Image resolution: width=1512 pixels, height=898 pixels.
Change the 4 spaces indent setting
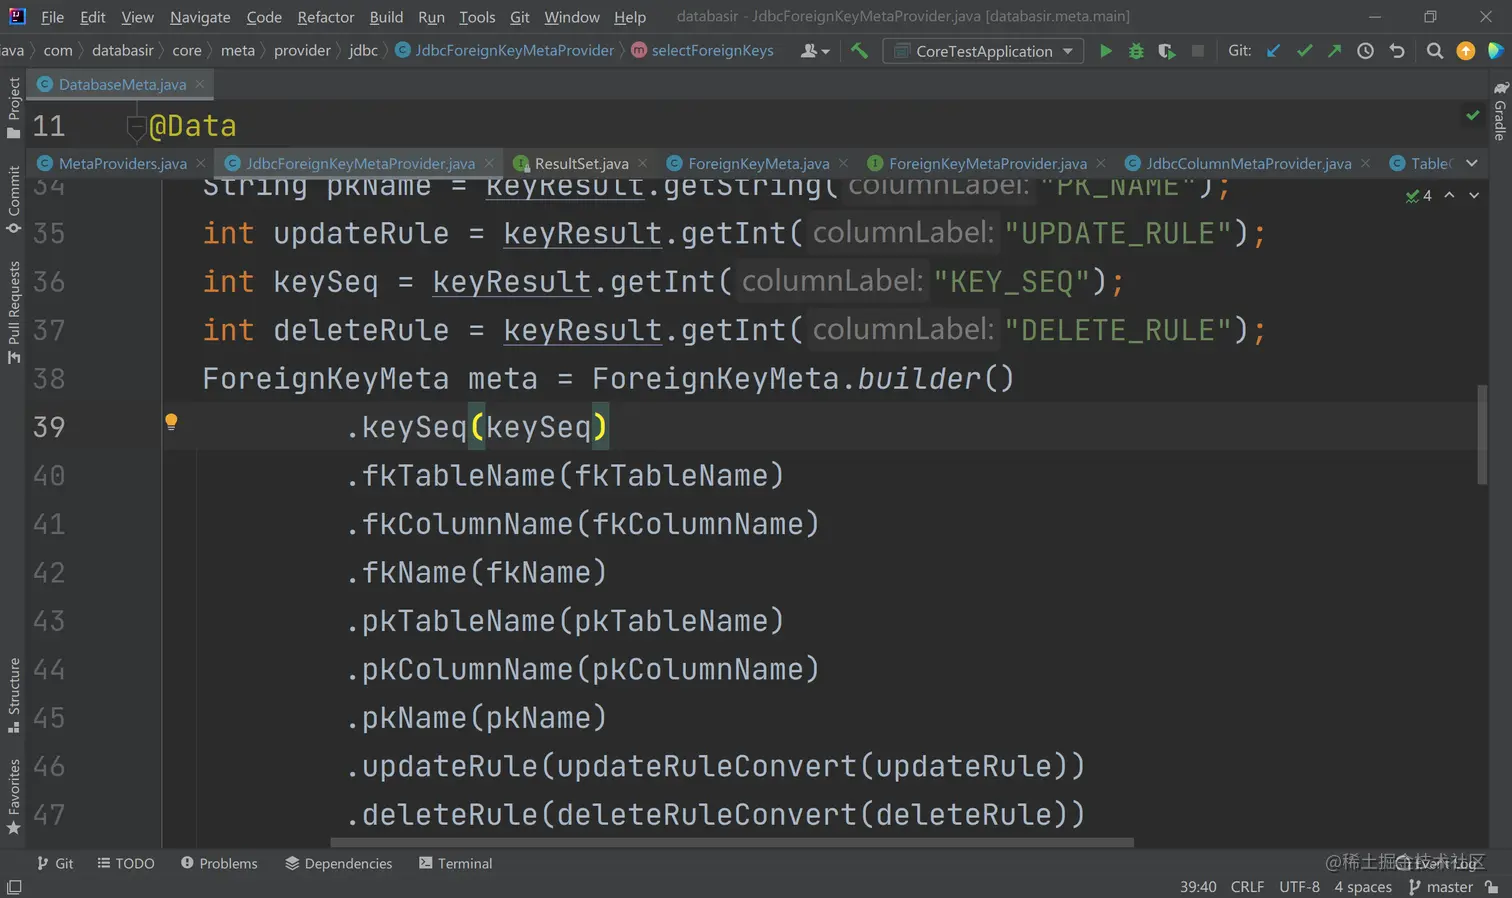1363,887
